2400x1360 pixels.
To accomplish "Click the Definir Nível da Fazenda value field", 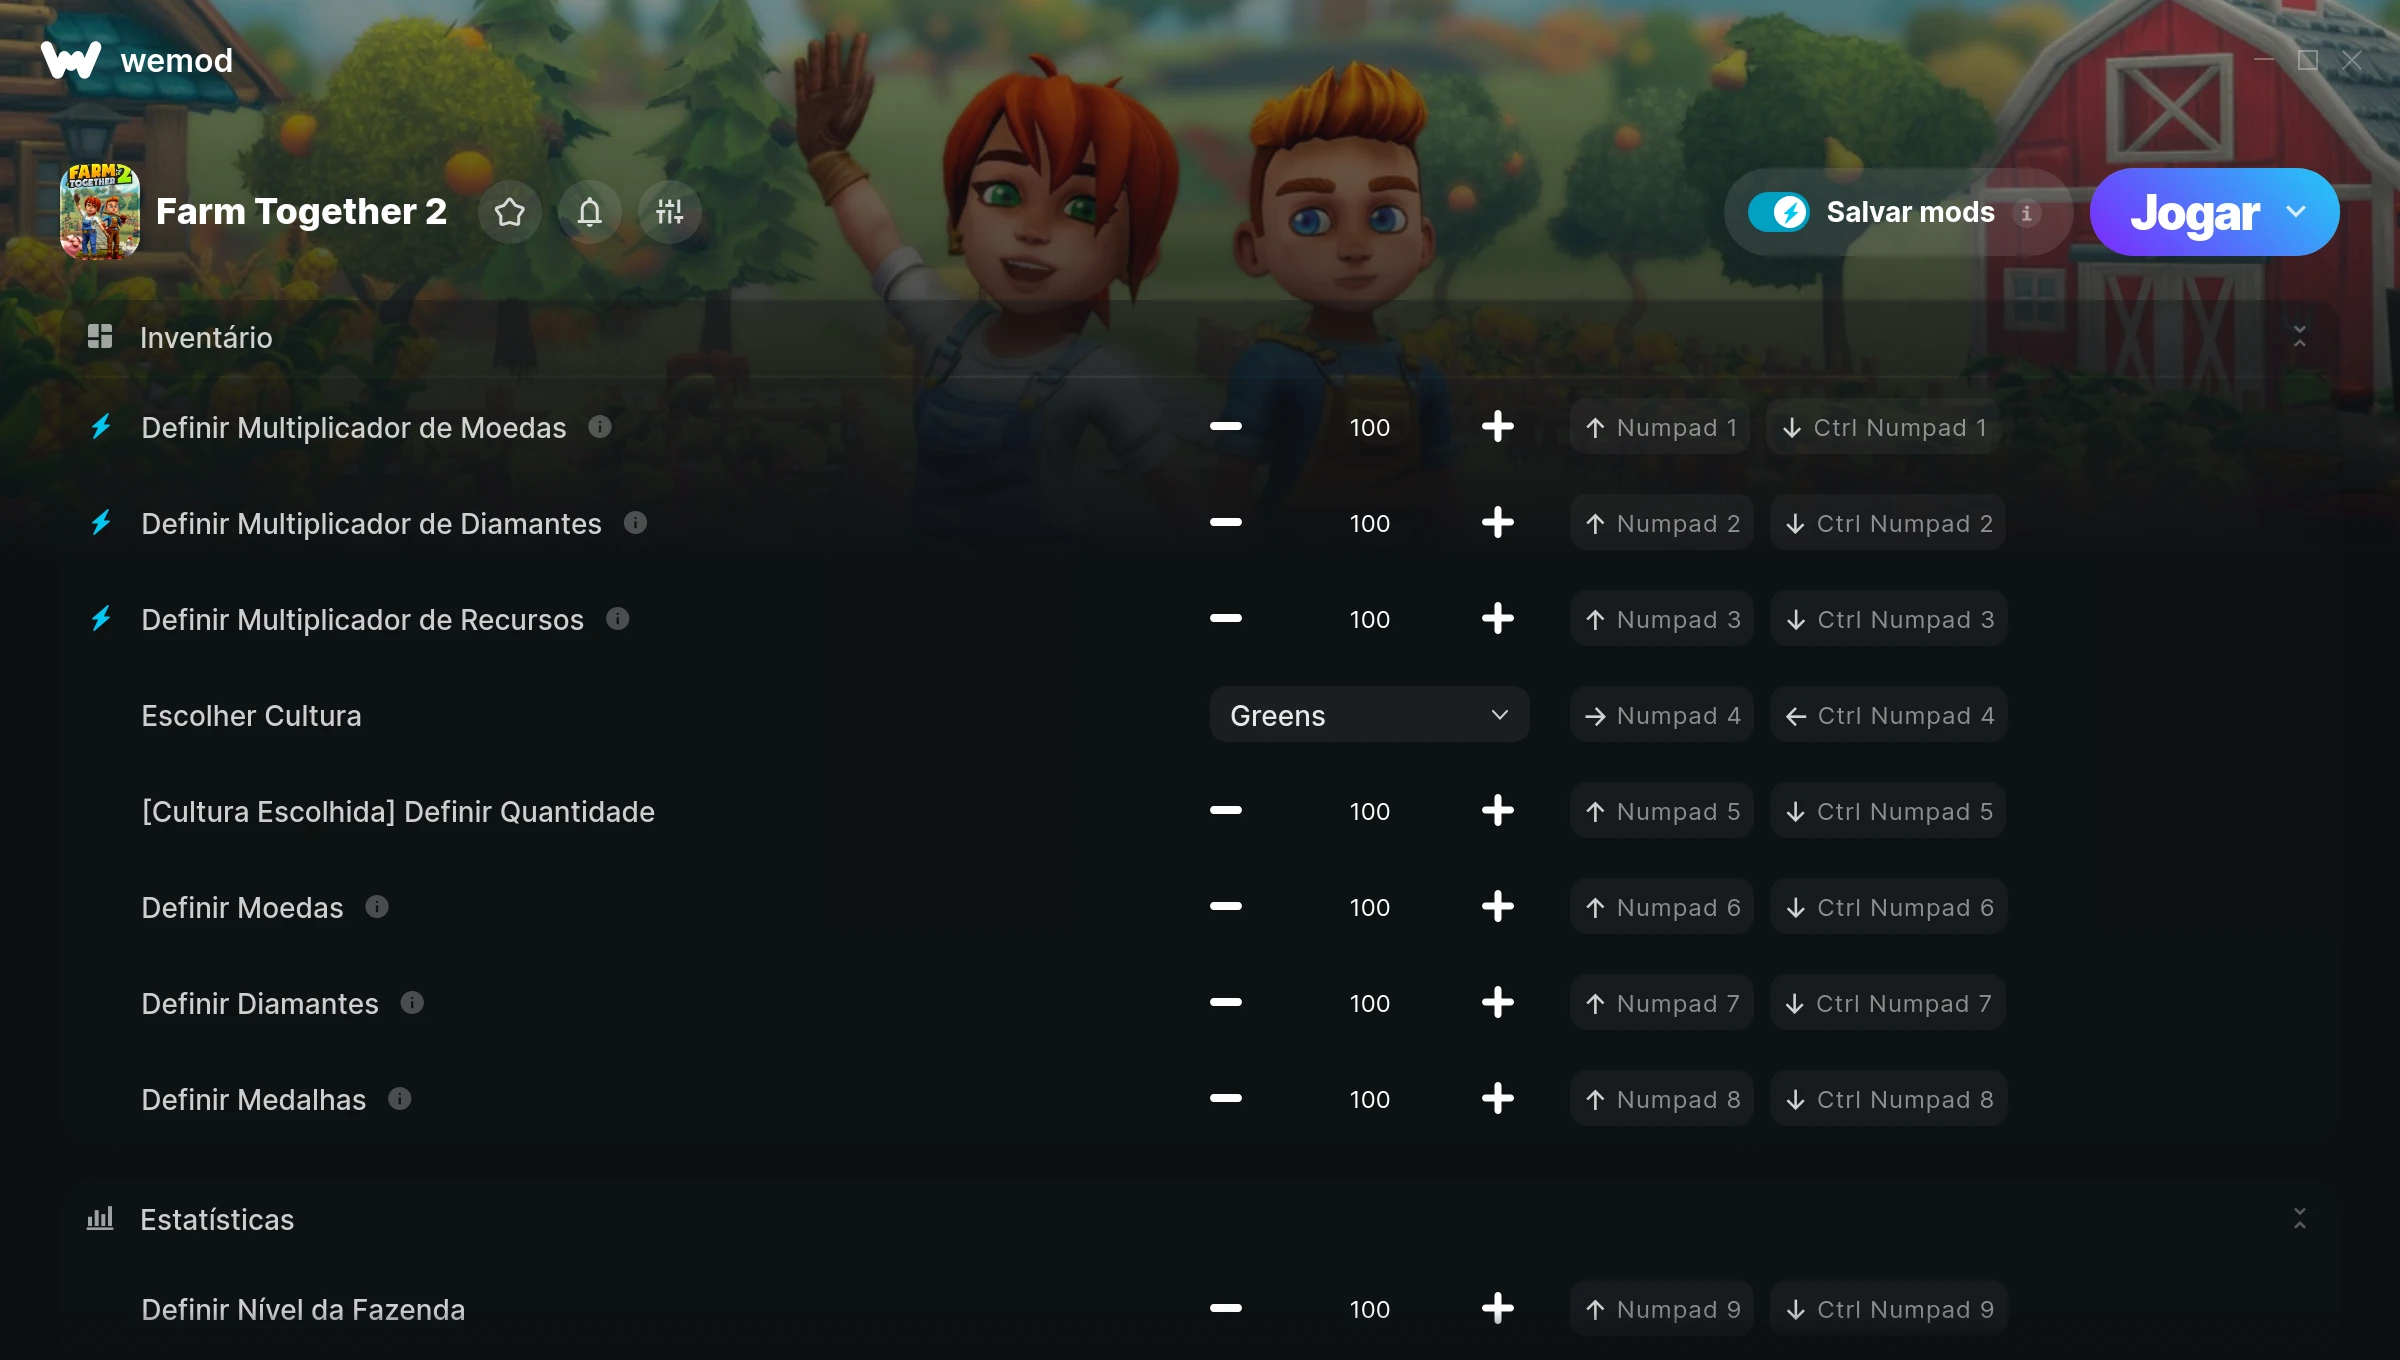I will point(1369,1309).
